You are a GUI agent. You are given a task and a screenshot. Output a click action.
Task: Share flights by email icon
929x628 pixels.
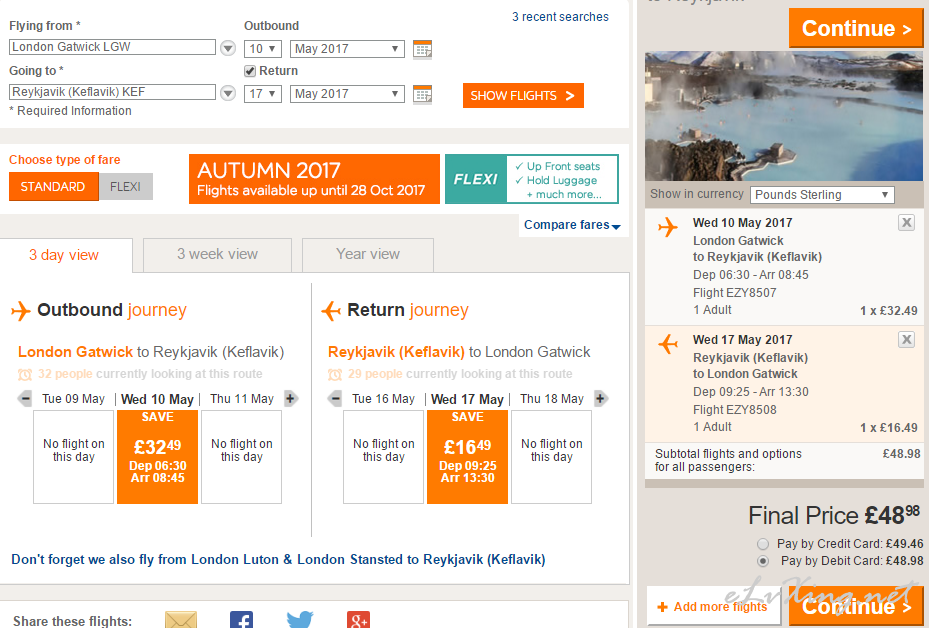tap(181, 620)
